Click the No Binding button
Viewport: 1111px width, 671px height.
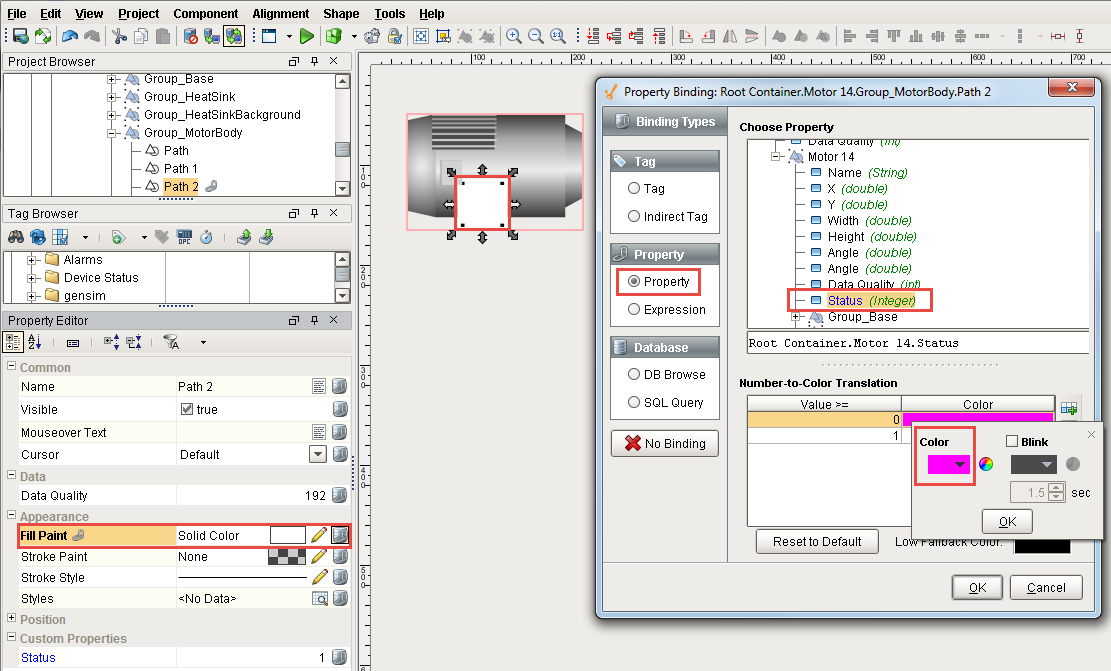tap(664, 444)
